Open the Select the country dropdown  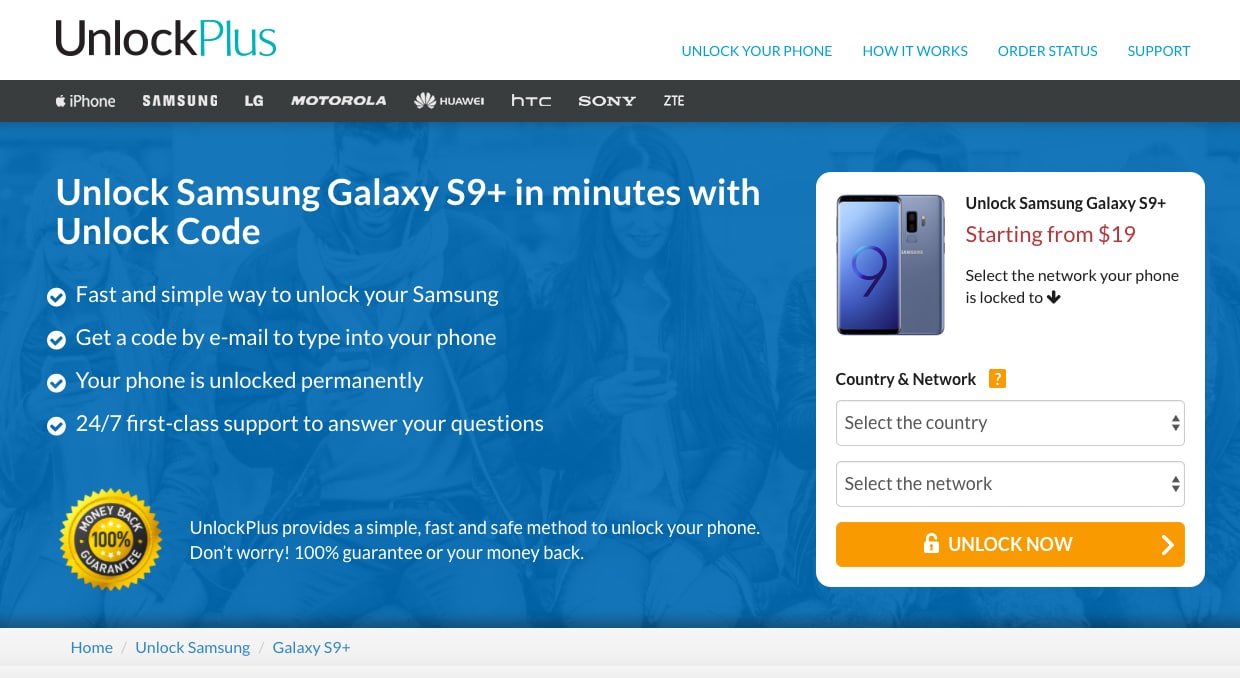coord(1010,423)
